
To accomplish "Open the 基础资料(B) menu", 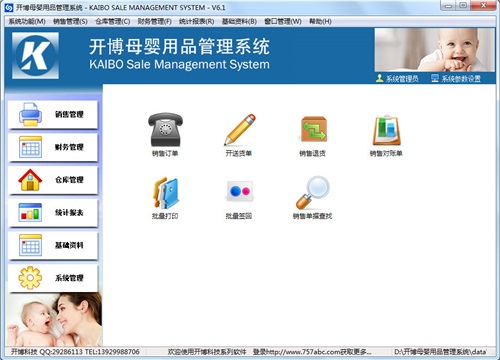I will click(x=239, y=21).
